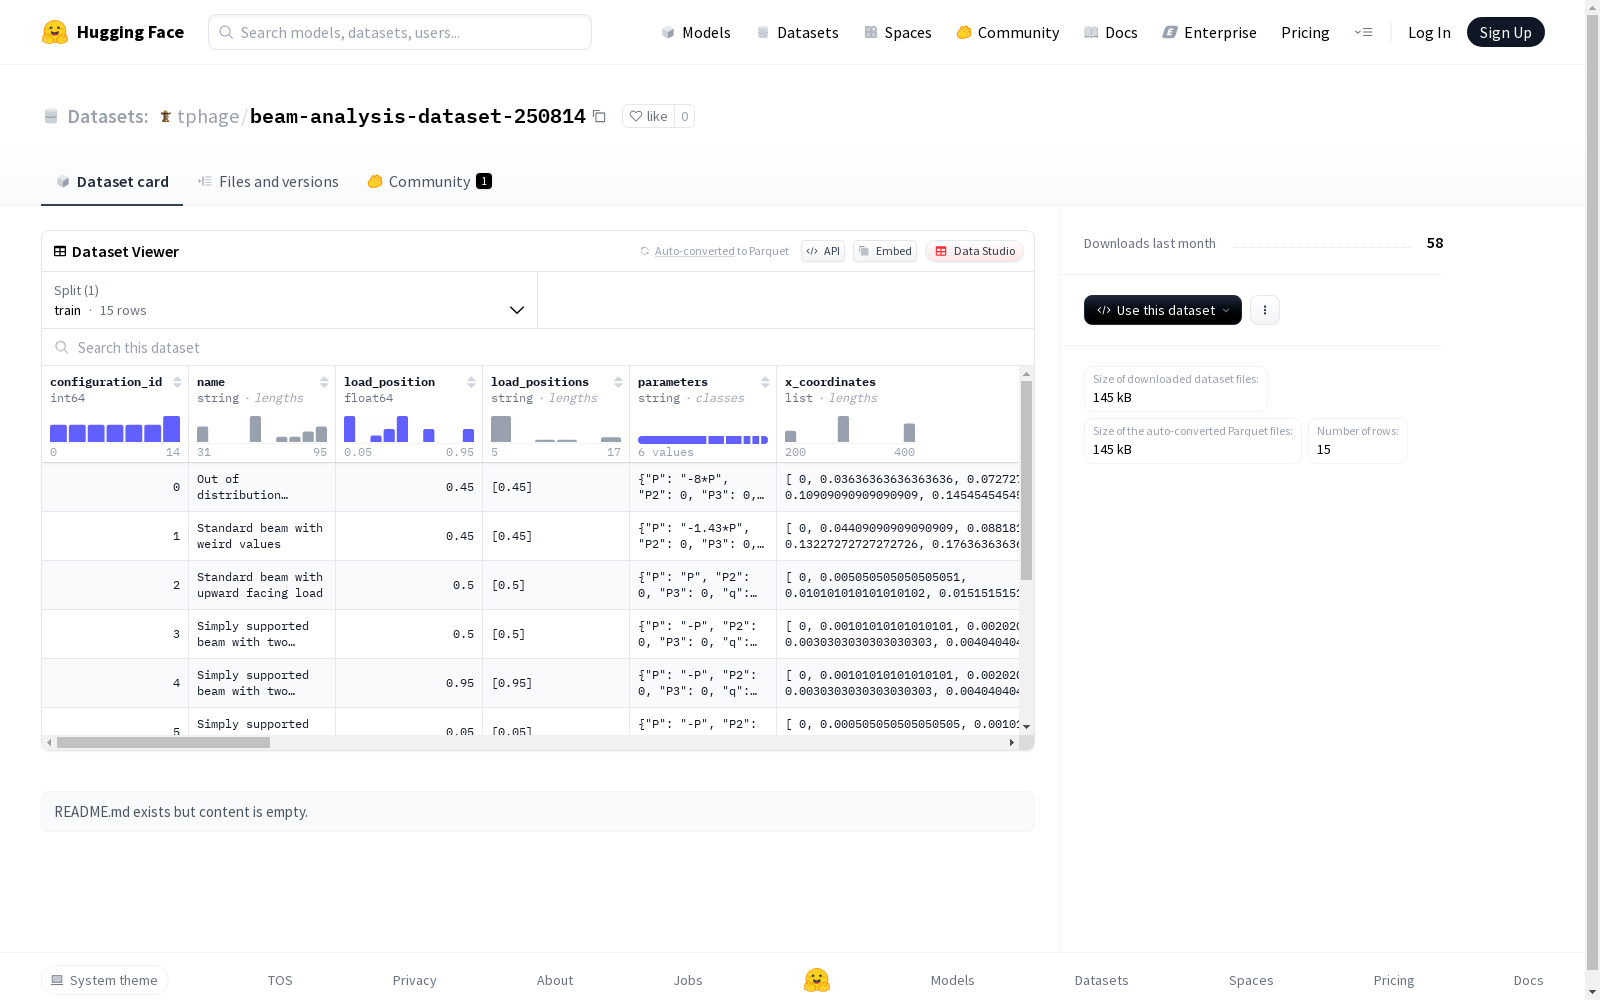The image size is (1600, 1000).
Task: Sort the name column
Action: pyautogui.click(x=324, y=382)
